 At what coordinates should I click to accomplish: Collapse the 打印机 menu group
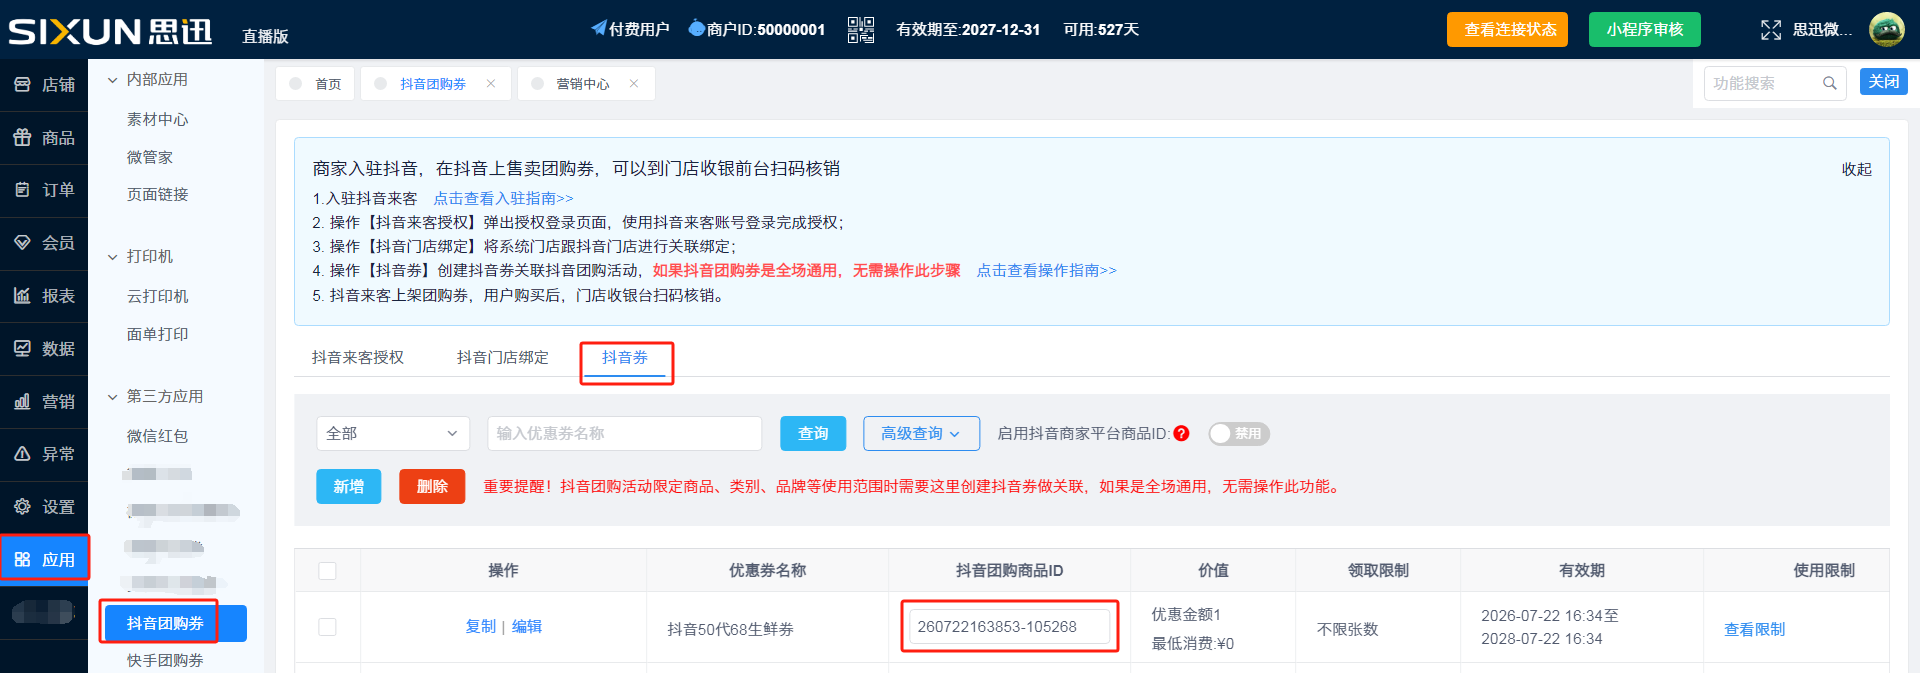[113, 257]
